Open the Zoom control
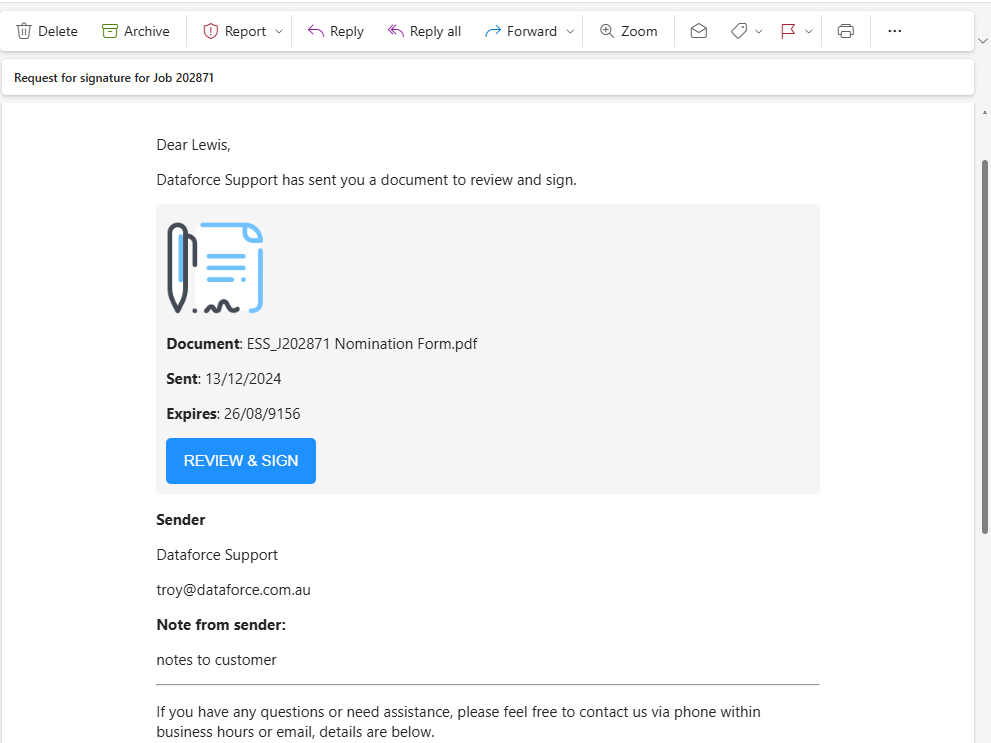This screenshot has width=991, height=743. coord(628,31)
